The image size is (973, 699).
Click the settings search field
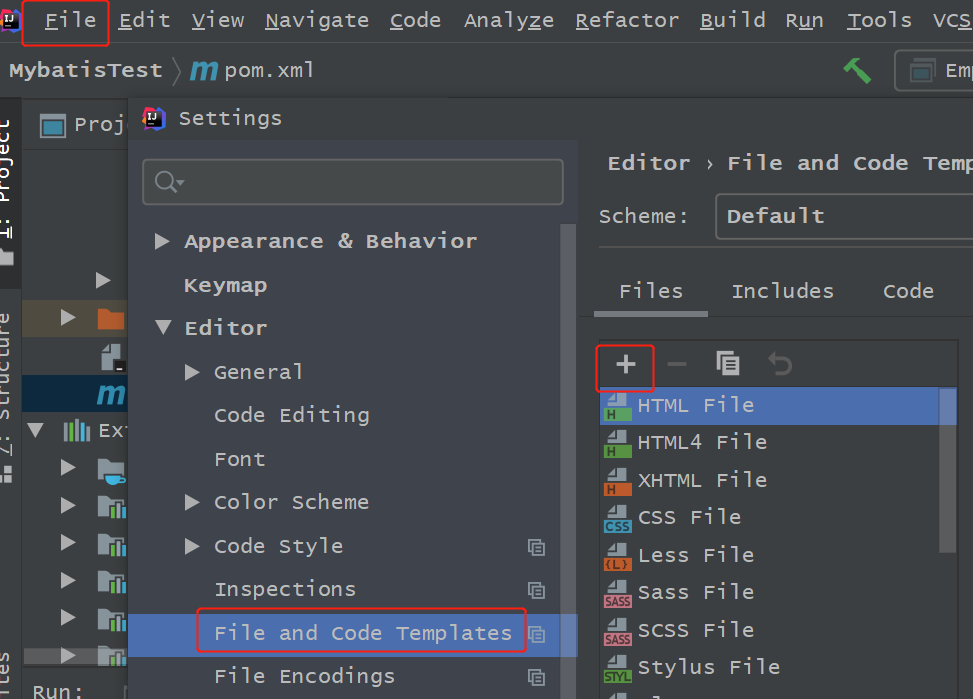[353, 182]
